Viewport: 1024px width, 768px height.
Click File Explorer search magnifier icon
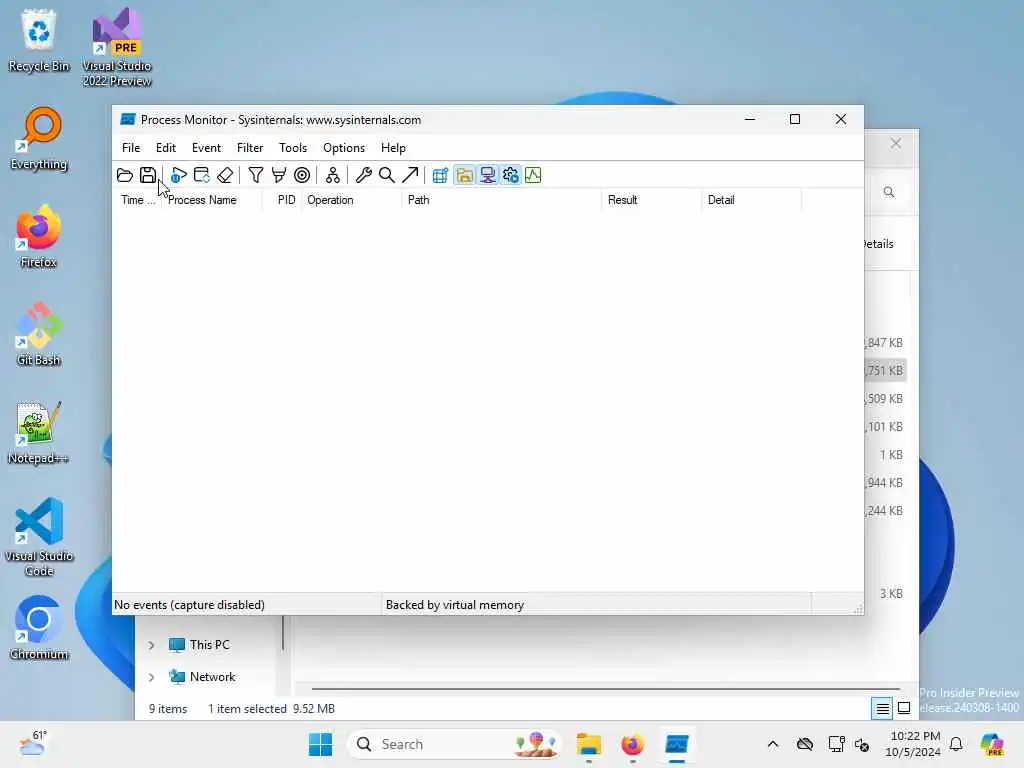point(889,192)
